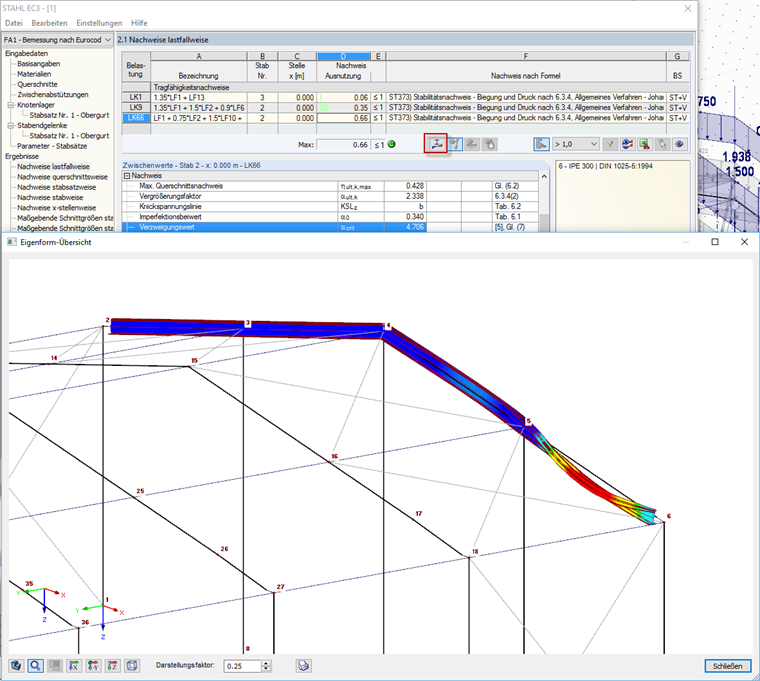Image resolution: width=760 pixels, height=681 pixels.
Task: Export table to Excel icon
Action: click(x=645, y=144)
